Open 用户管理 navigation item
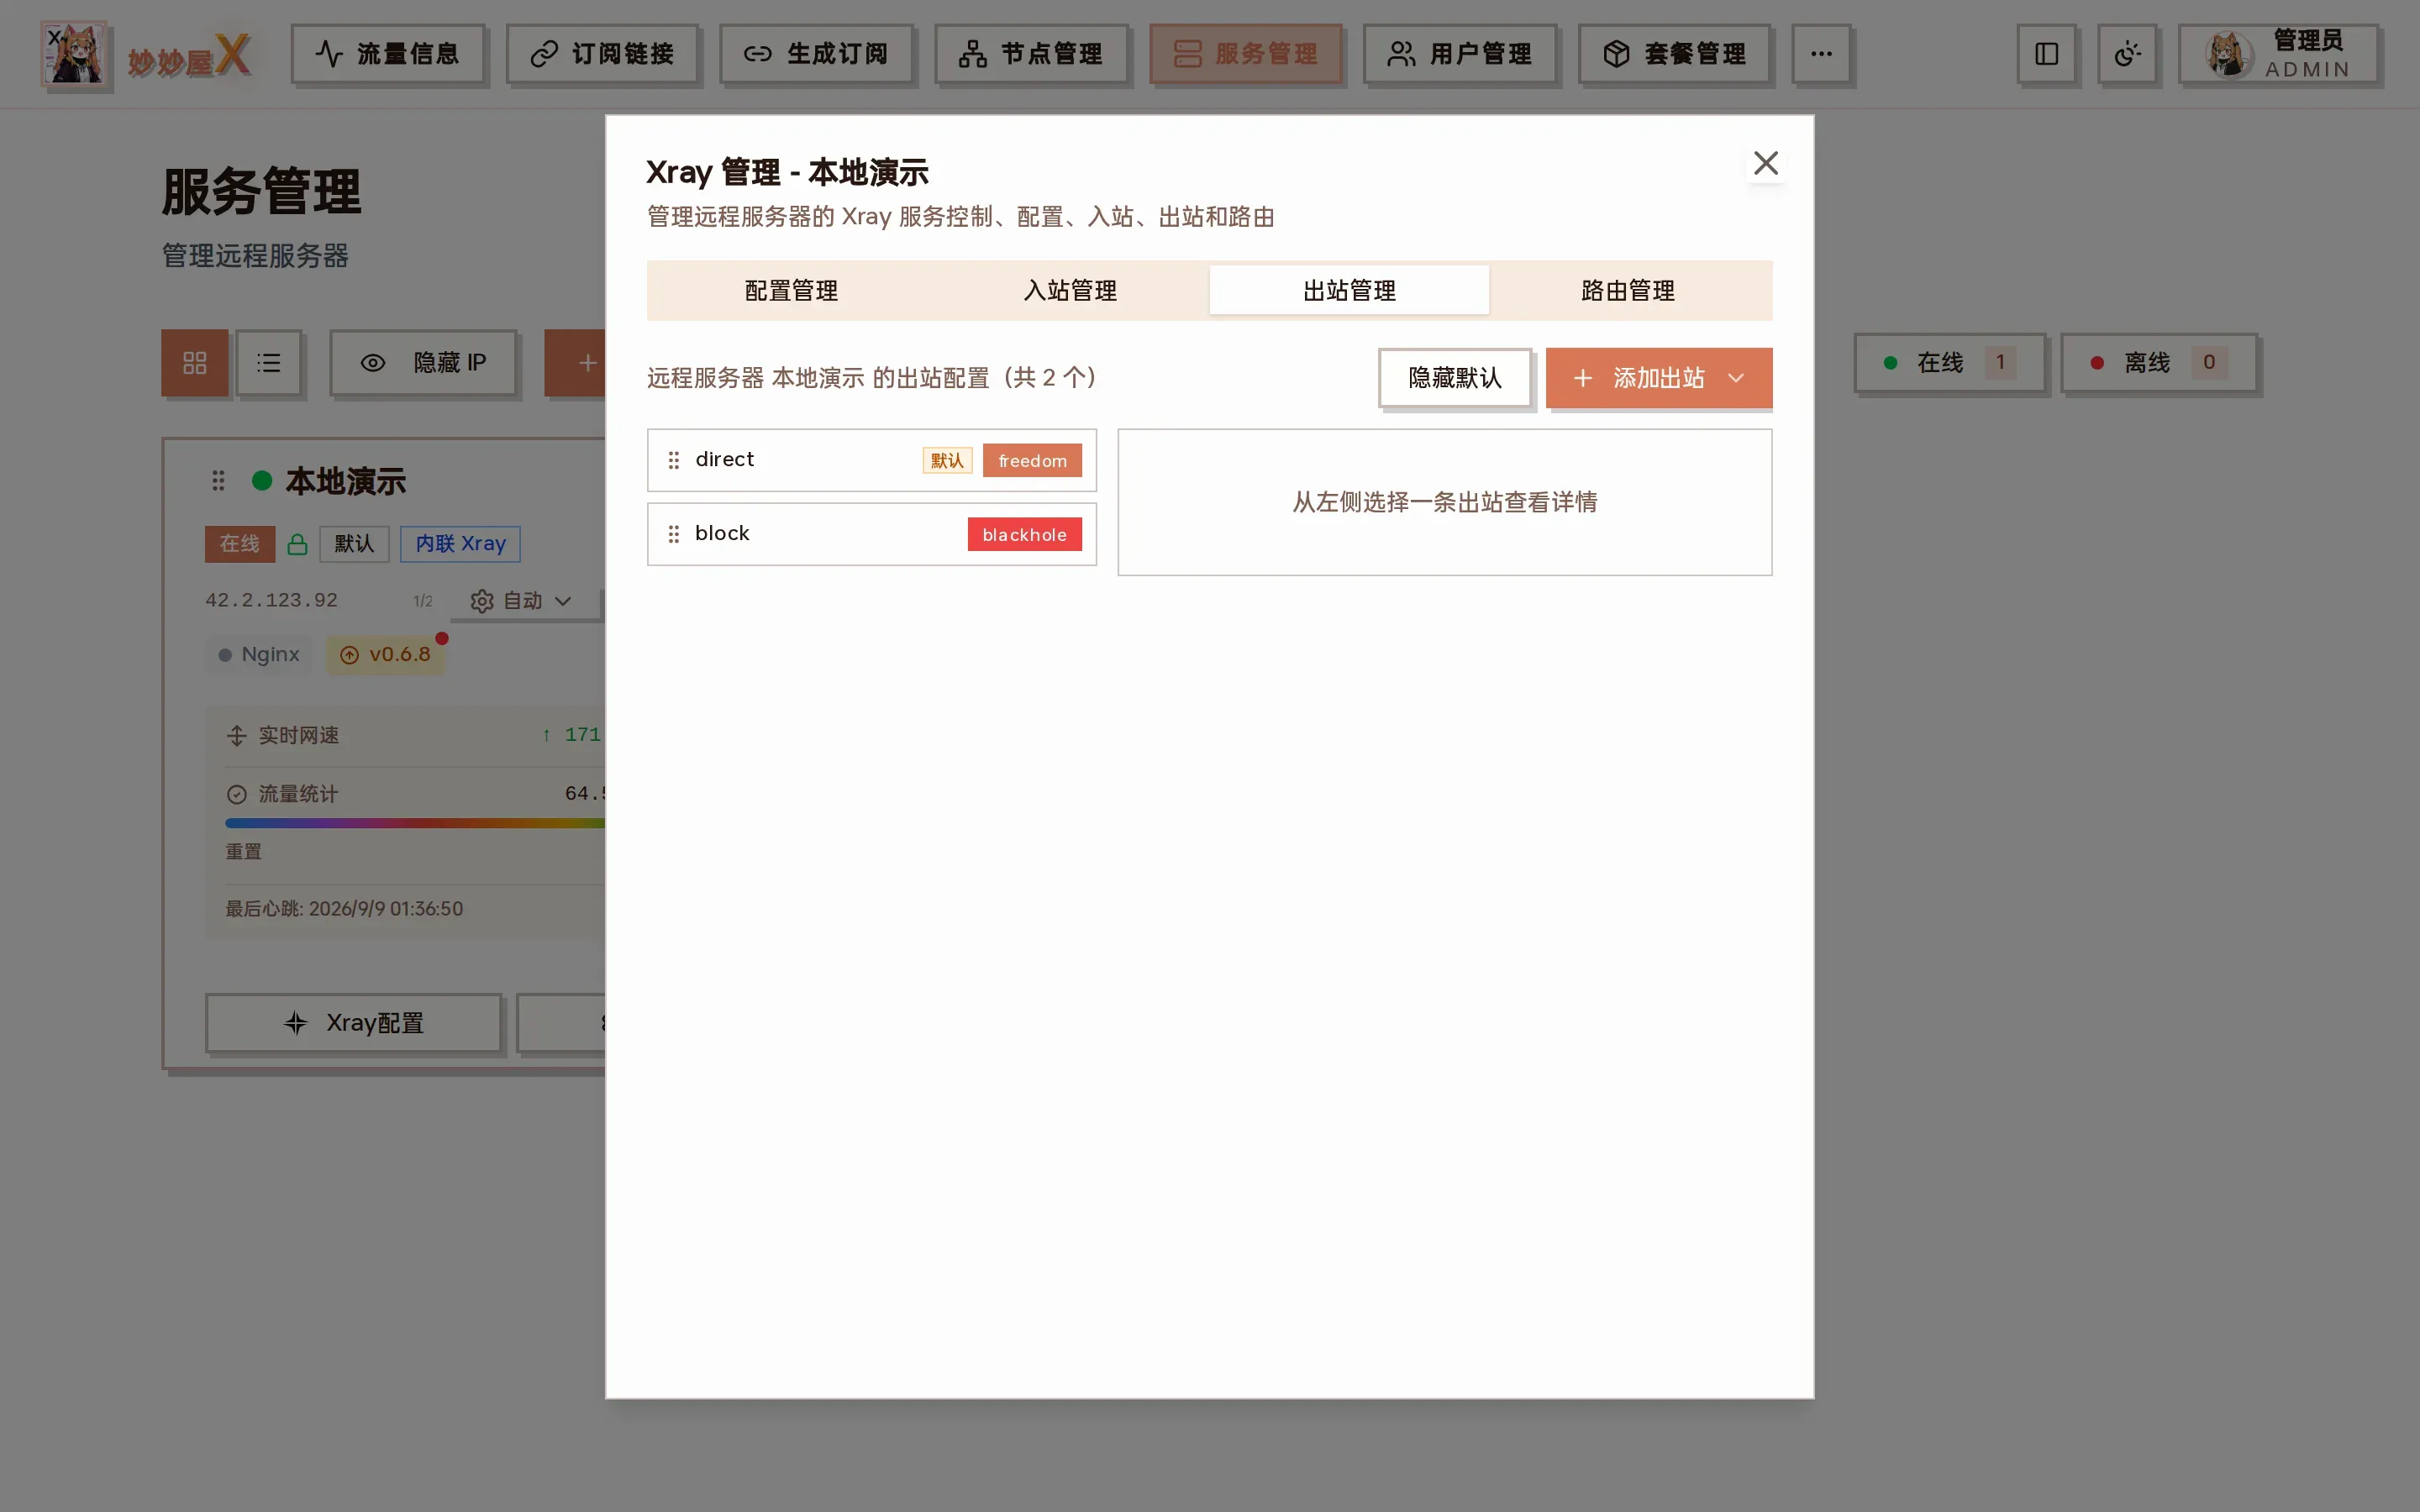Image resolution: width=2420 pixels, height=1512 pixels. (x=1460, y=54)
